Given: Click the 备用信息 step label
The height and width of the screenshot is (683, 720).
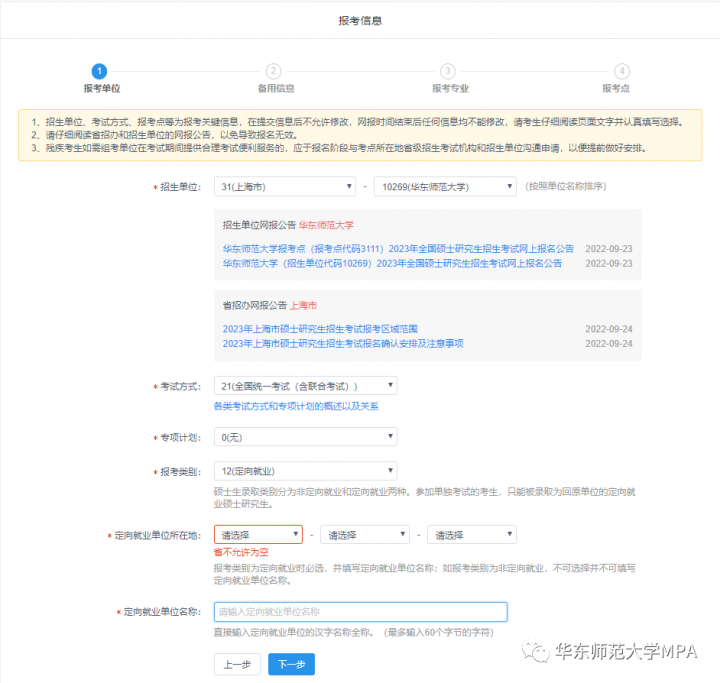Looking at the screenshot, I should pos(276,89).
